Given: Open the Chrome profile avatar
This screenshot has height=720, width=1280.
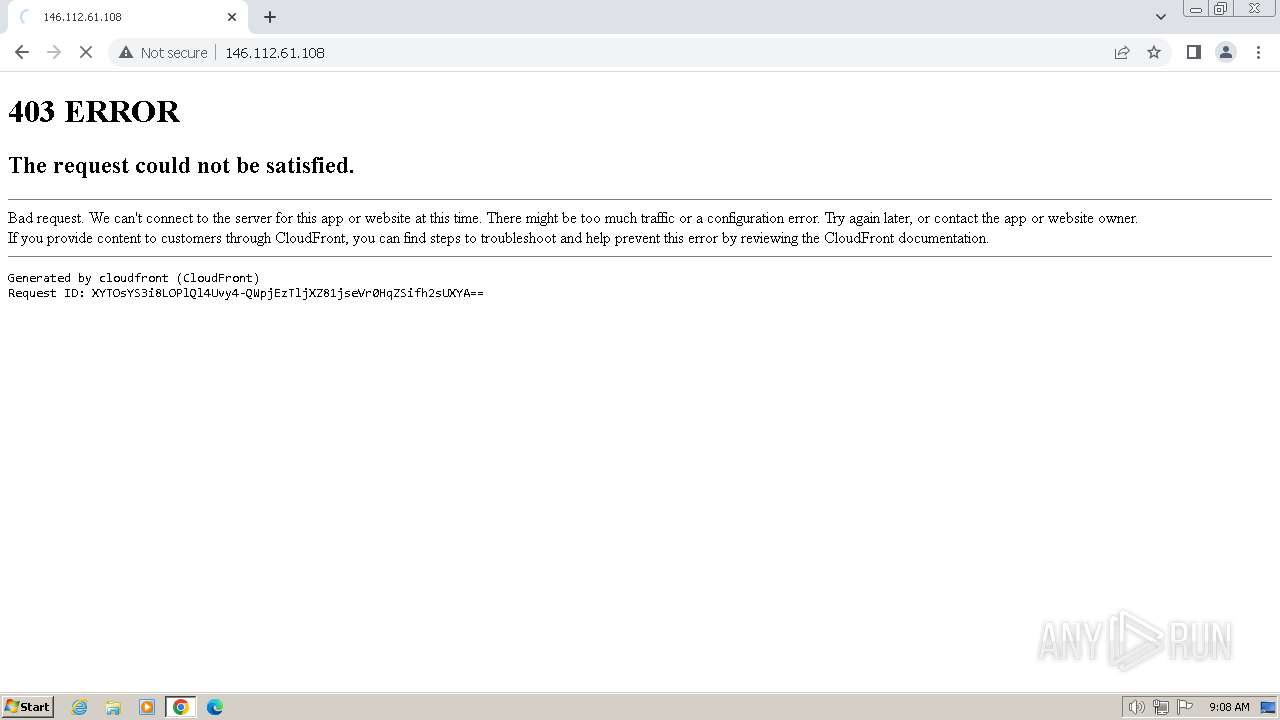Looking at the screenshot, I should pos(1225,52).
